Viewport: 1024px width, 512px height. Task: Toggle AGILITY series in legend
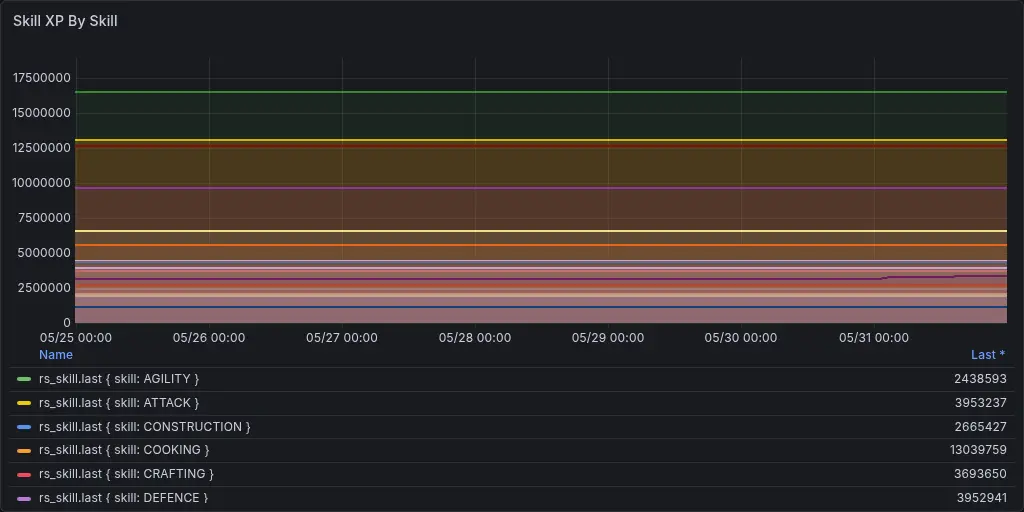click(119, 379)
